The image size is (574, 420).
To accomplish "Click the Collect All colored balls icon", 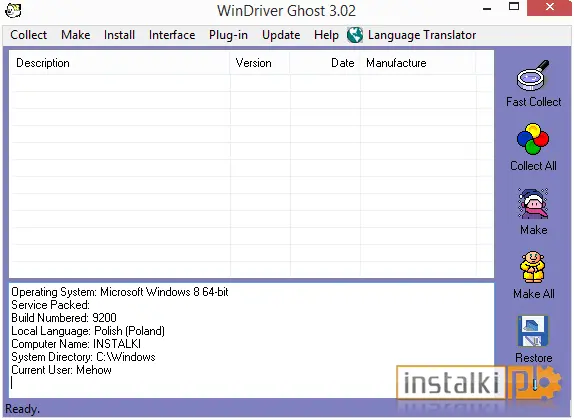I will pos(533,139).
